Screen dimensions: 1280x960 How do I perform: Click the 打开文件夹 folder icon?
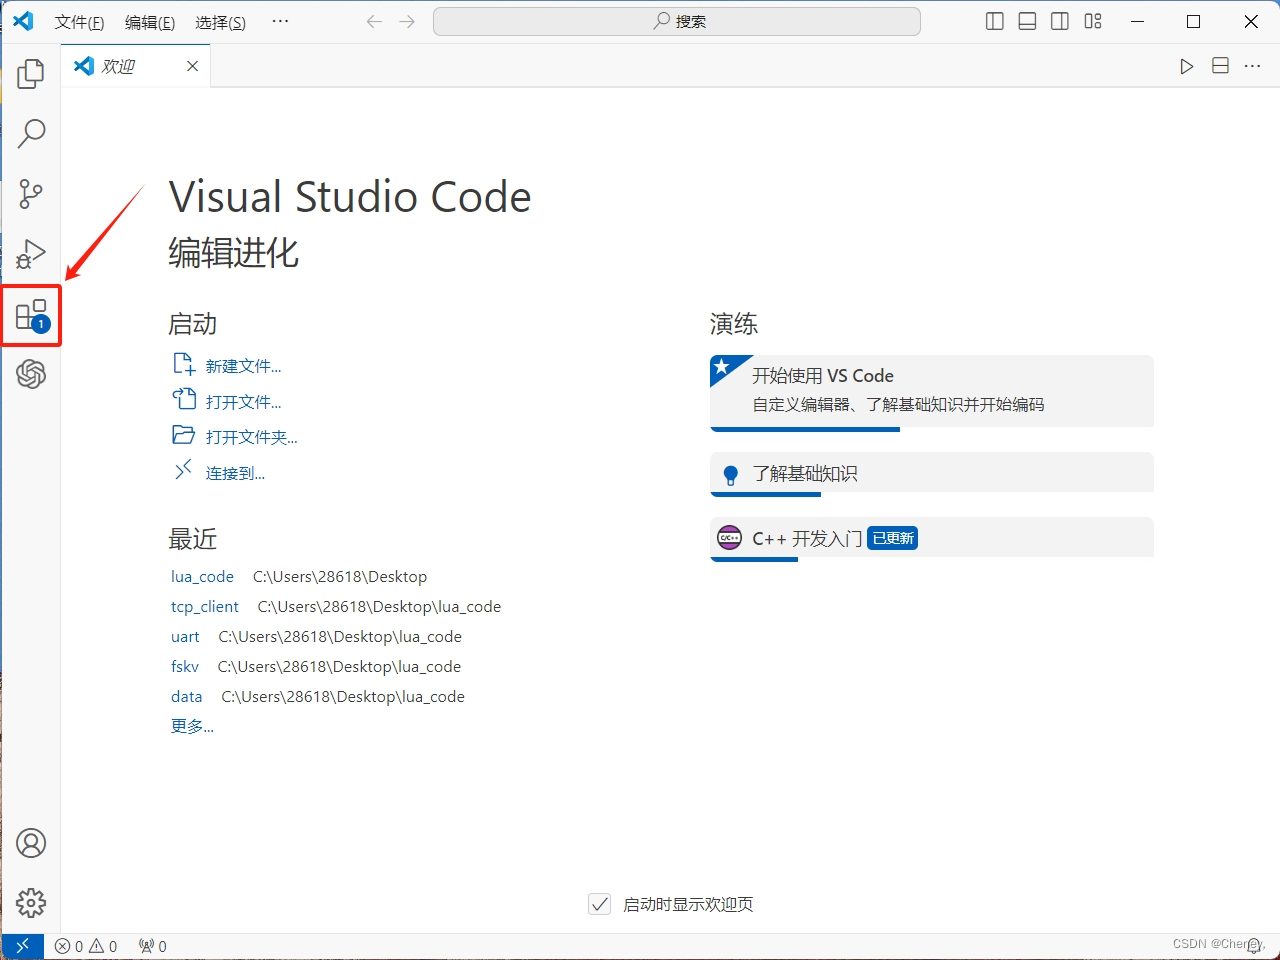coord(184,435)
